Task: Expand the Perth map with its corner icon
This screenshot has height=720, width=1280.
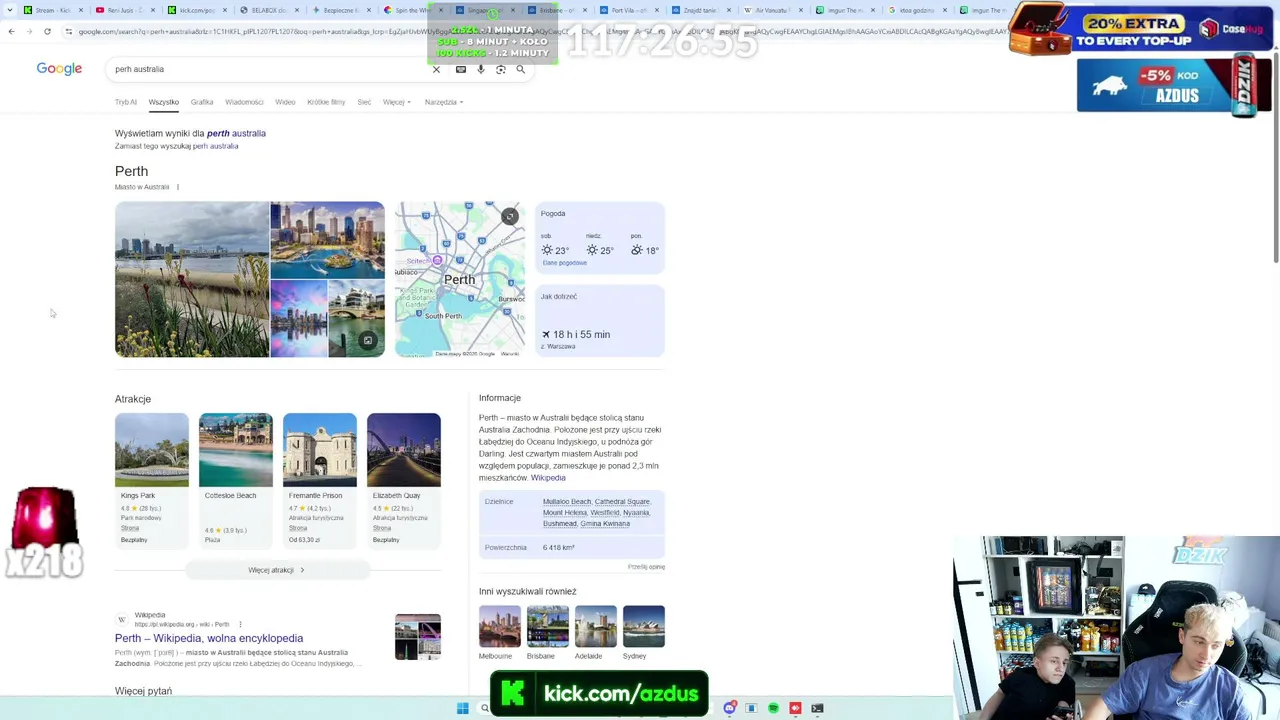Action: tap(510, 216)
